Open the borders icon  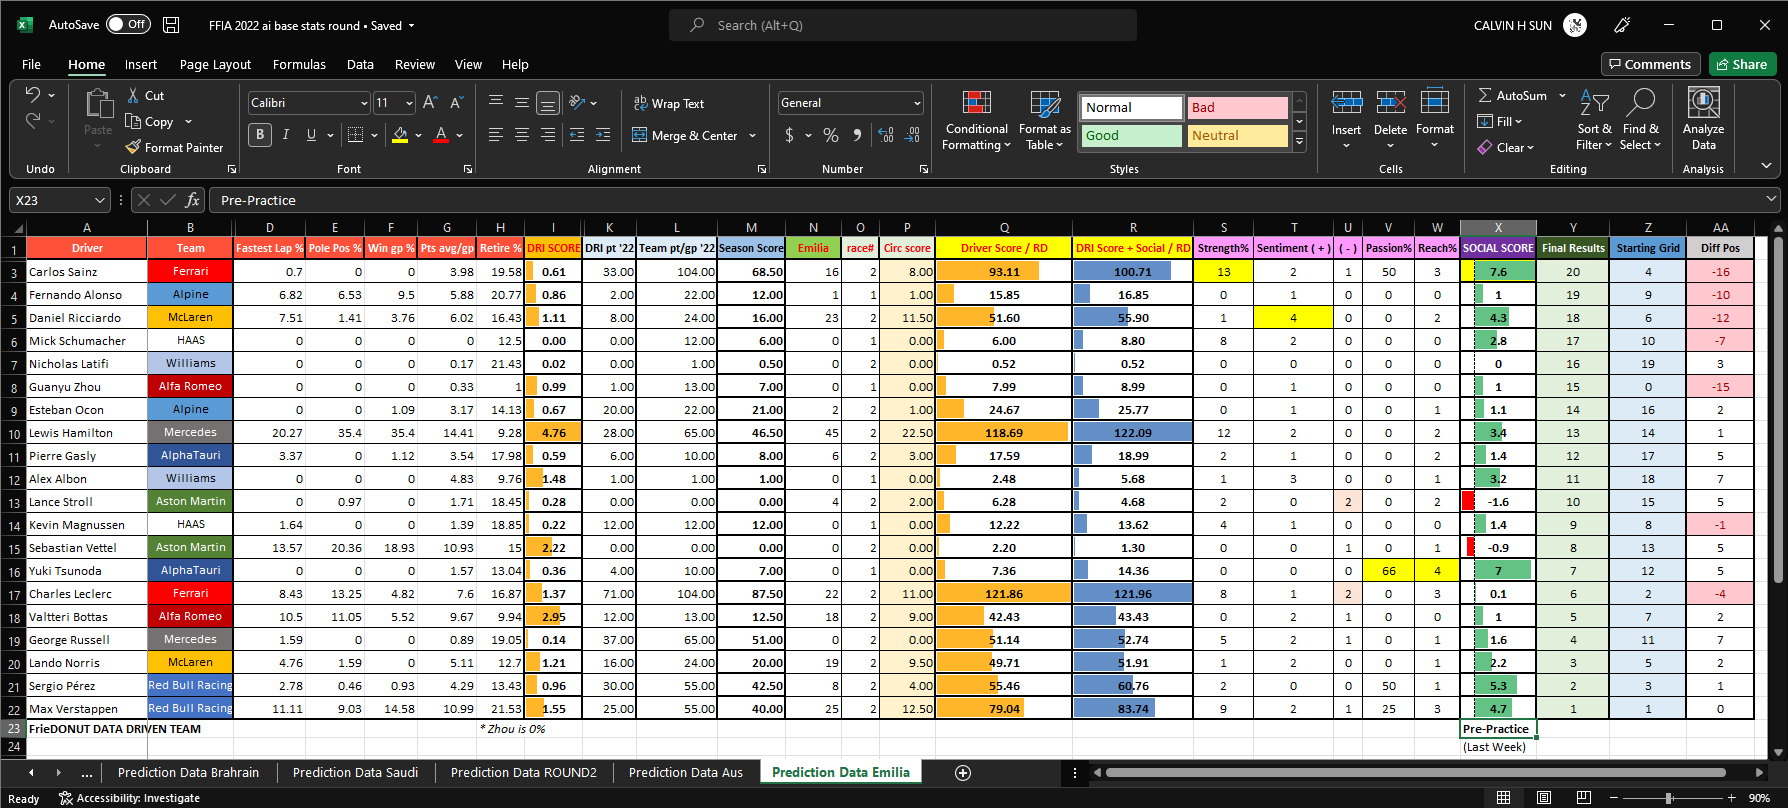355,134
